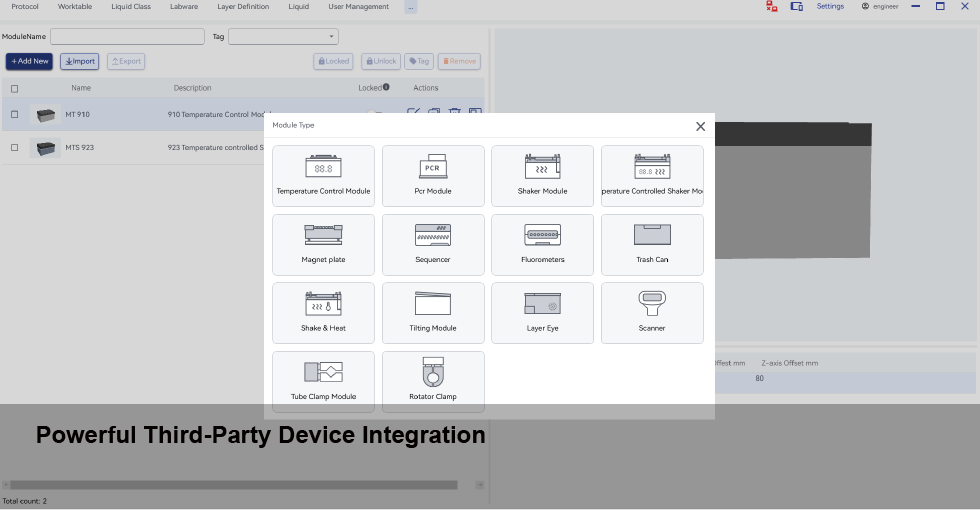Choose the Sequencer module type
This screenshot has height=510, width=980.
(433, 244)
